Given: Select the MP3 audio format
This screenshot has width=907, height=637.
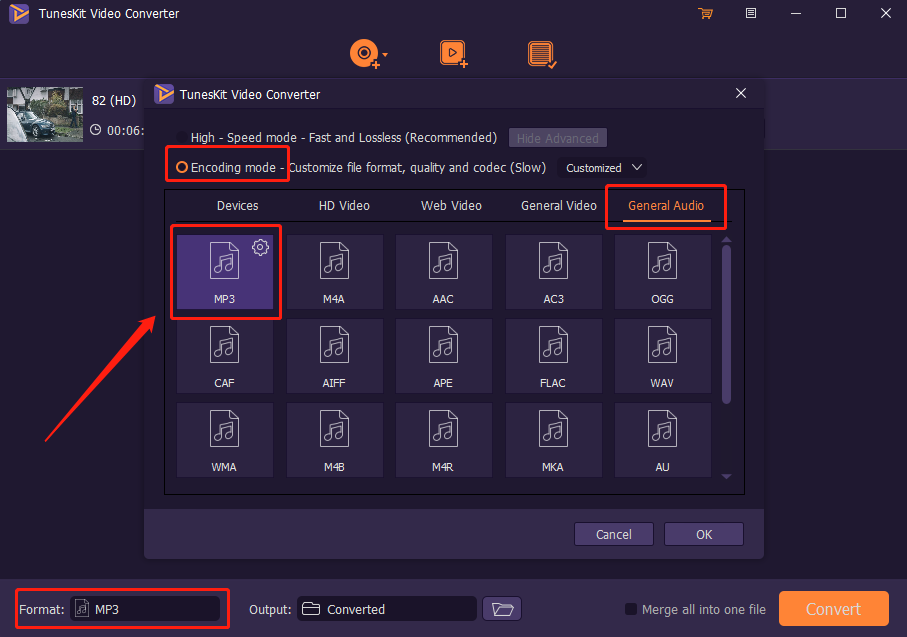Looking at the screenshot, I should coord(224,271).
